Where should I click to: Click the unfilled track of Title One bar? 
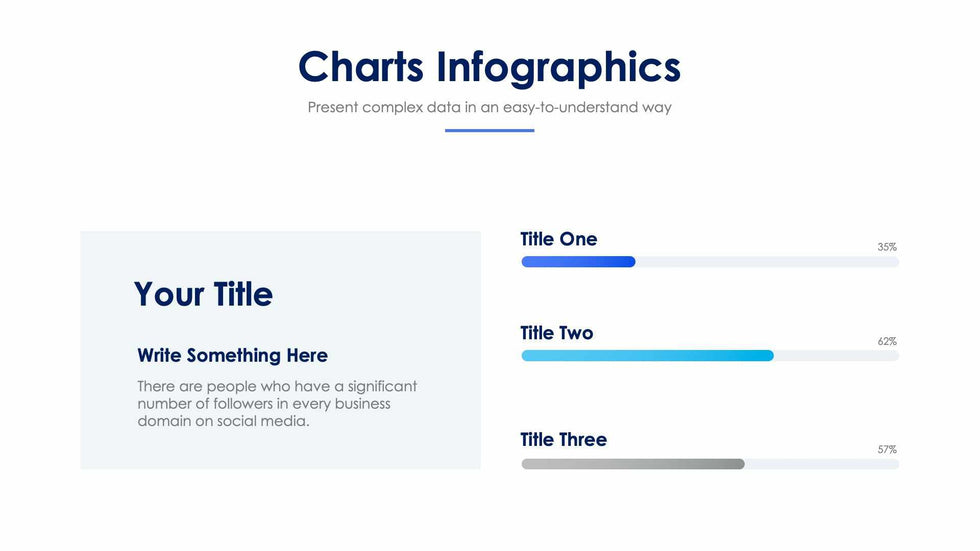[x=766, y=262]
